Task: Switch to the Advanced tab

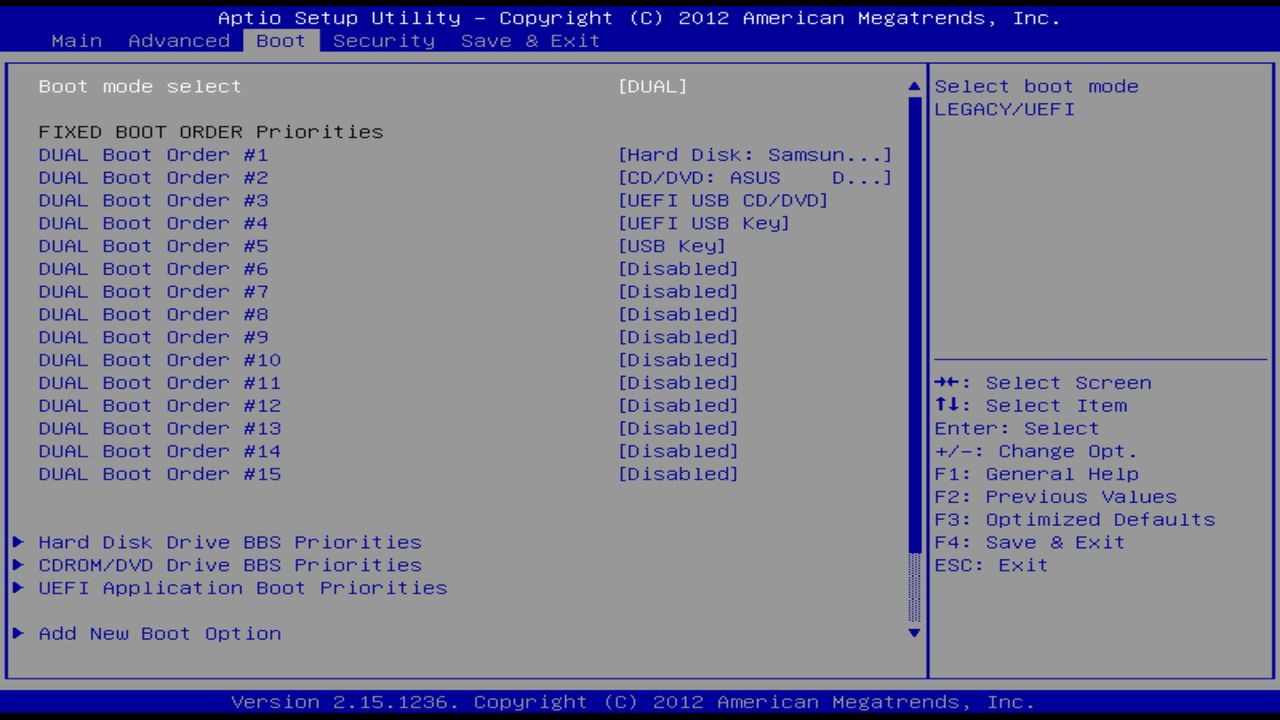Action: (x=179, y=40)
